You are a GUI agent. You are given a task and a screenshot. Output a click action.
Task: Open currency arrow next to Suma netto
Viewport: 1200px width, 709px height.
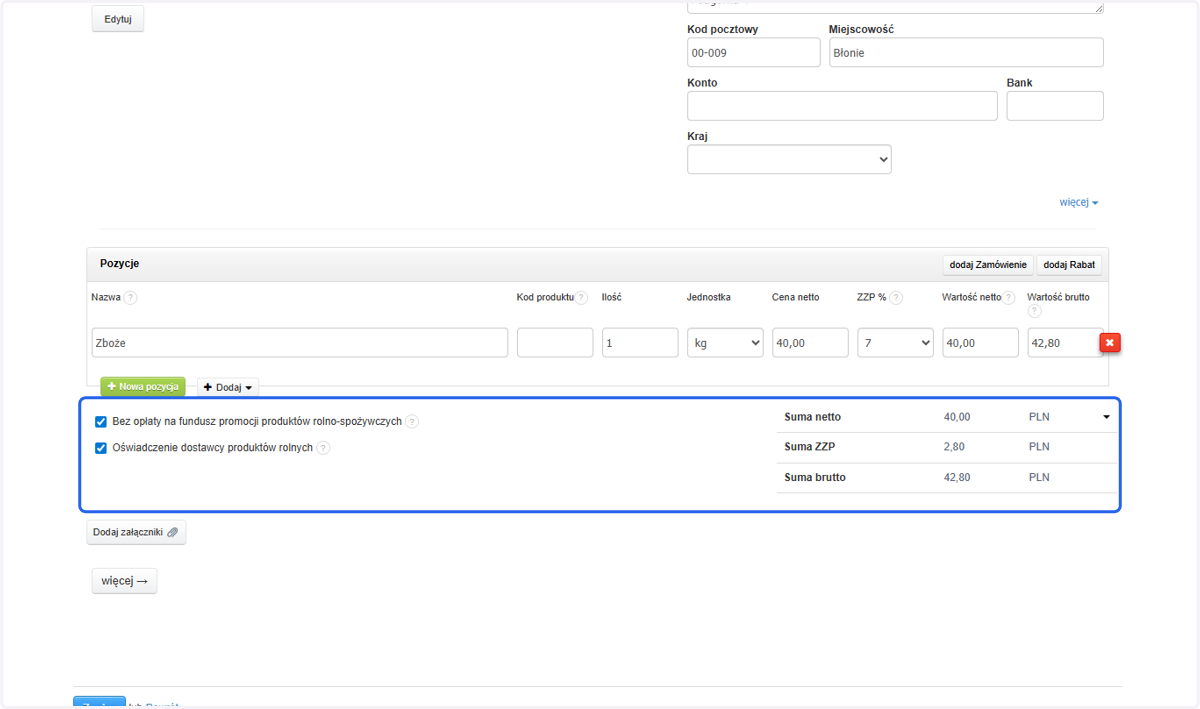click(1107, 417)
